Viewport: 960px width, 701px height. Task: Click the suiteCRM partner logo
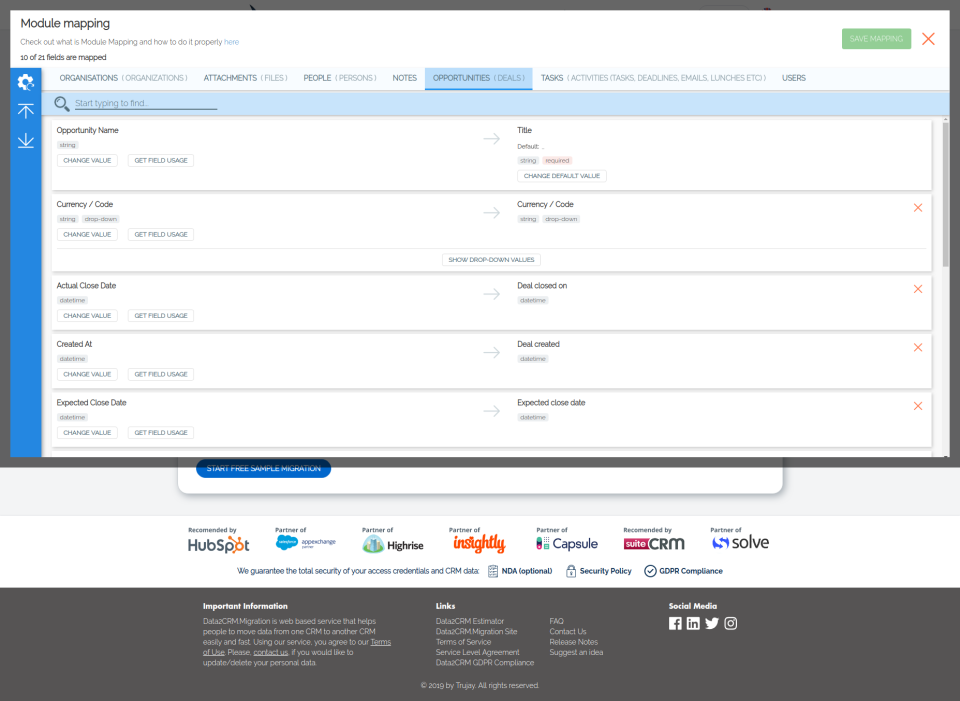click(654, 542)
